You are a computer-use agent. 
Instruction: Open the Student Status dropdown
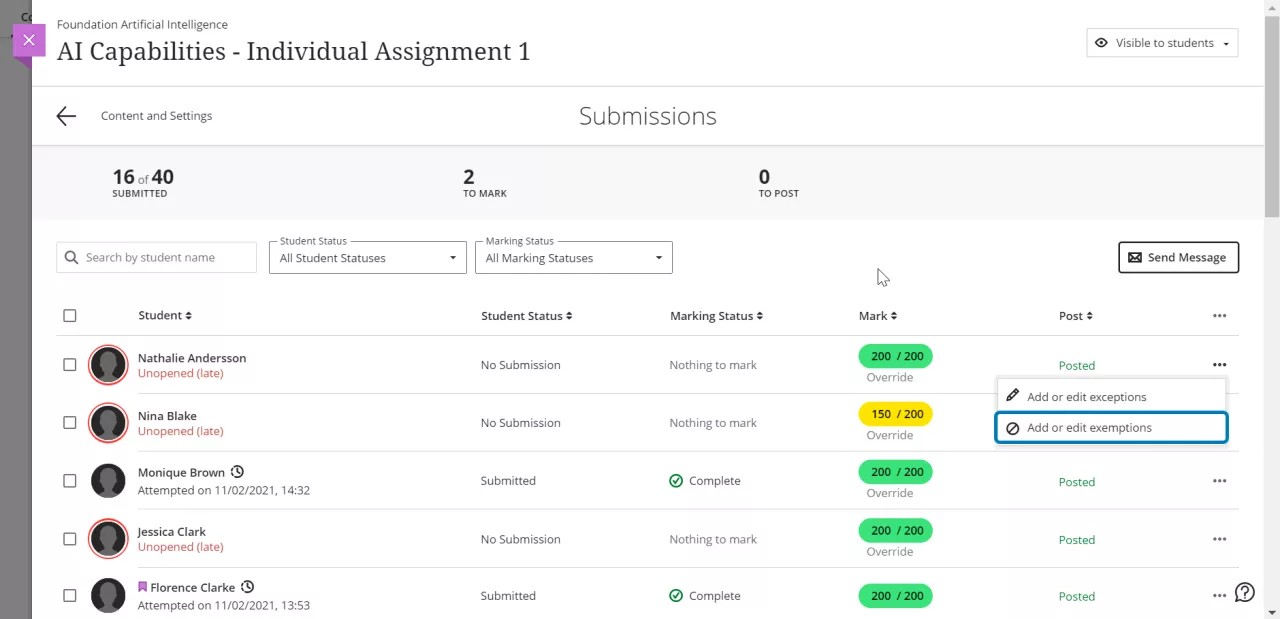pyautogui.click(x=366, y=257)
